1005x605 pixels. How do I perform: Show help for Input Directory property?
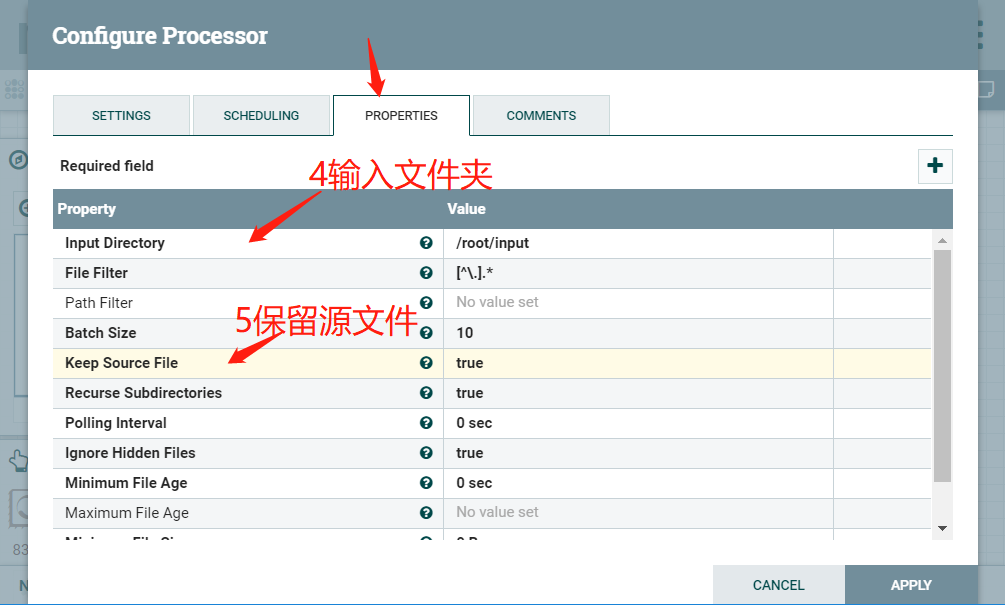tap(426, 243)
